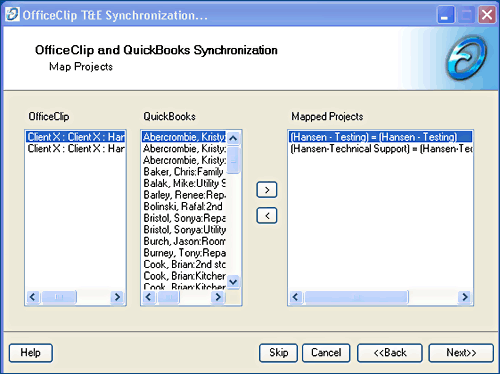
Task: Click the OfficeClip list scroll right arrow
Action: (117, 297)
